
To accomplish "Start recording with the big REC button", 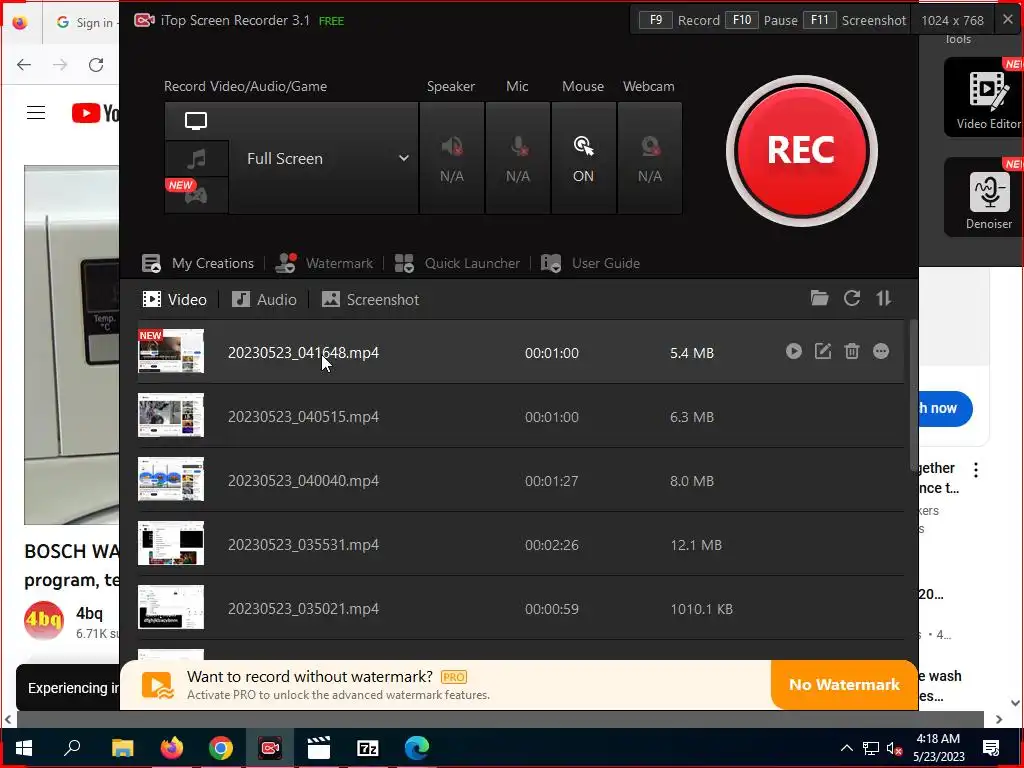I will pyautogui.click(x=801, y=151).
